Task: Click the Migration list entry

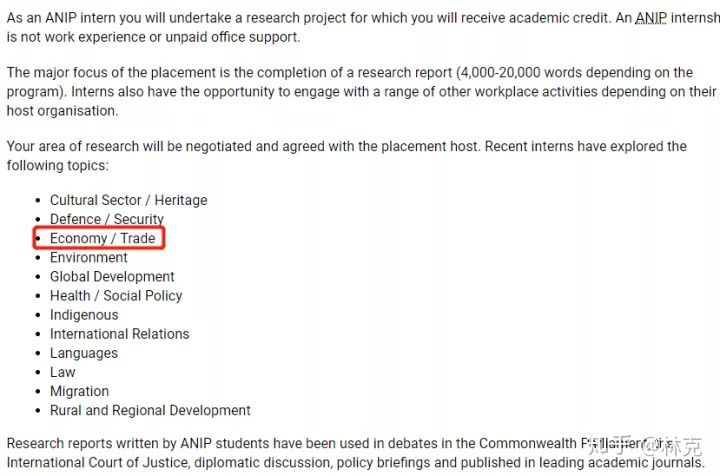Action: [x=79, y=391]
